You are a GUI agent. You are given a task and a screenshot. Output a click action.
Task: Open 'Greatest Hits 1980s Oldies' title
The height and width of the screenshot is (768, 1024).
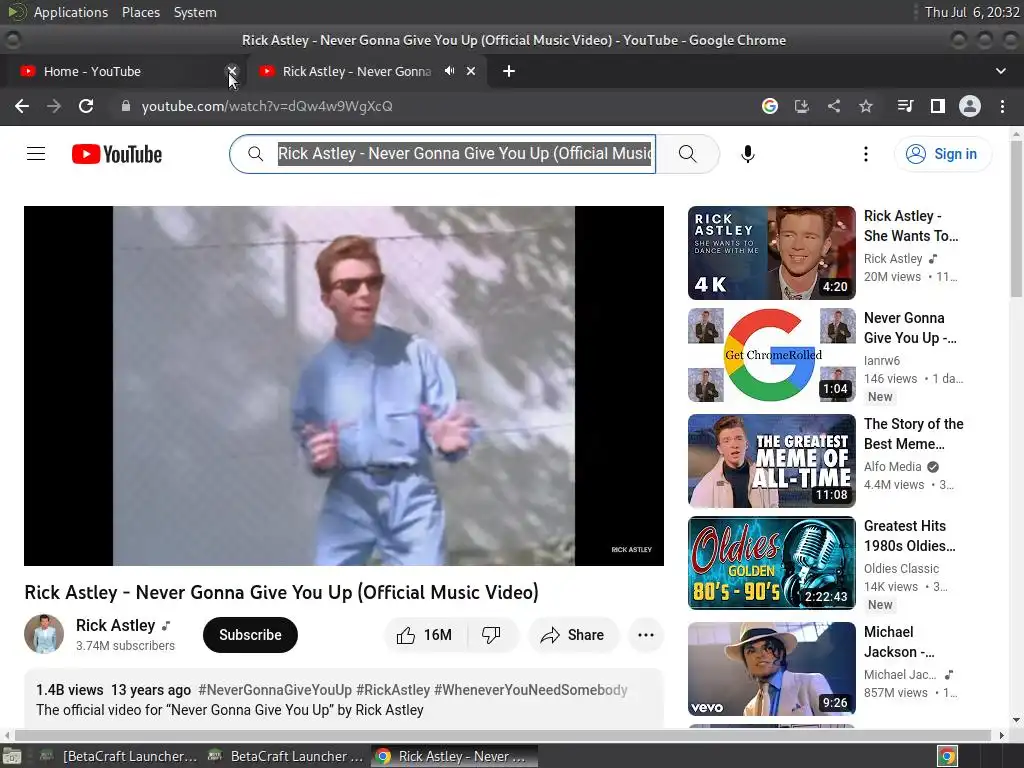909,536
